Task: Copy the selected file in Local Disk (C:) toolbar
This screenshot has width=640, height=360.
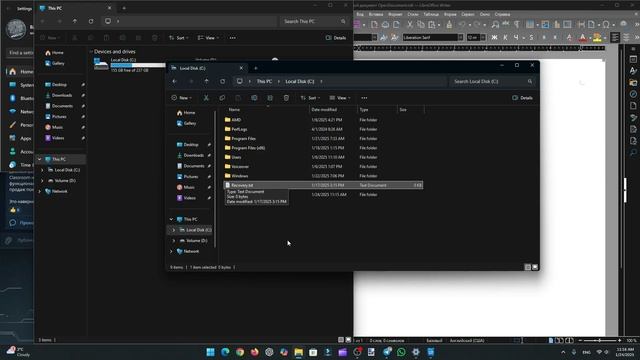Action: pyautogui.click(x=222, y=98)
